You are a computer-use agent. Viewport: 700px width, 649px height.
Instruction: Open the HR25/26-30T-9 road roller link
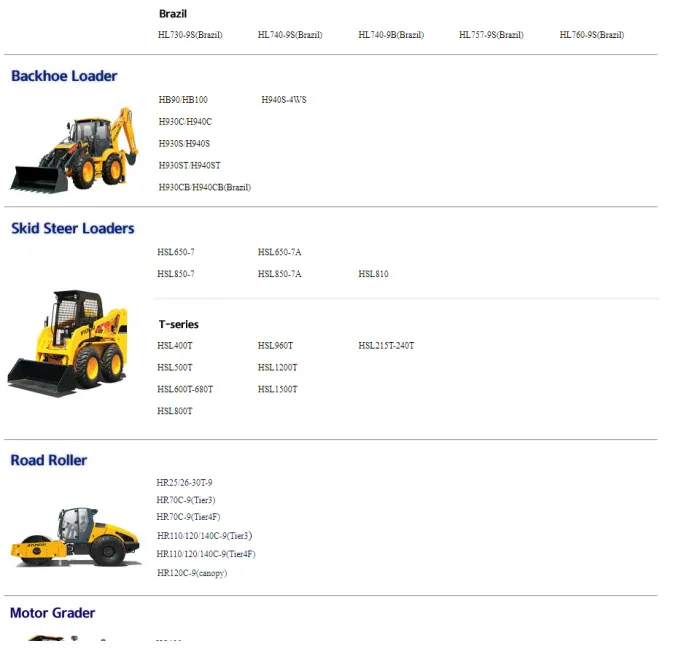(x=184, y=483)
